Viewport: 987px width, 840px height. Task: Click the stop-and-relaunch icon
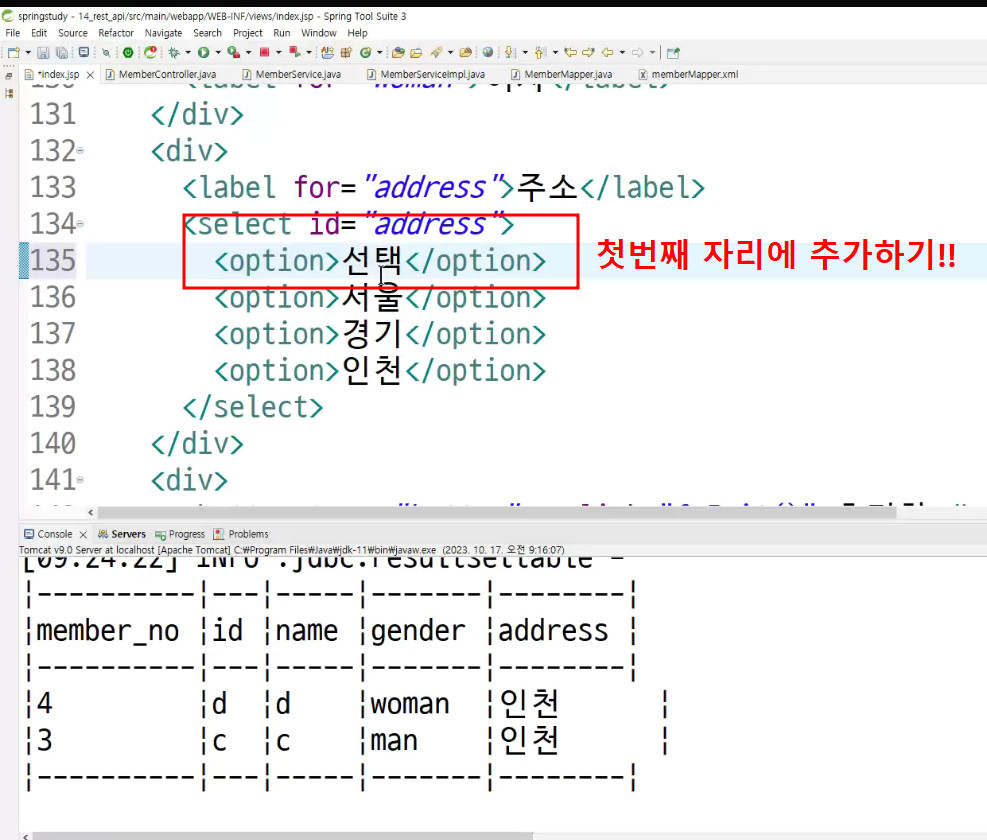[x=295, y=52]
